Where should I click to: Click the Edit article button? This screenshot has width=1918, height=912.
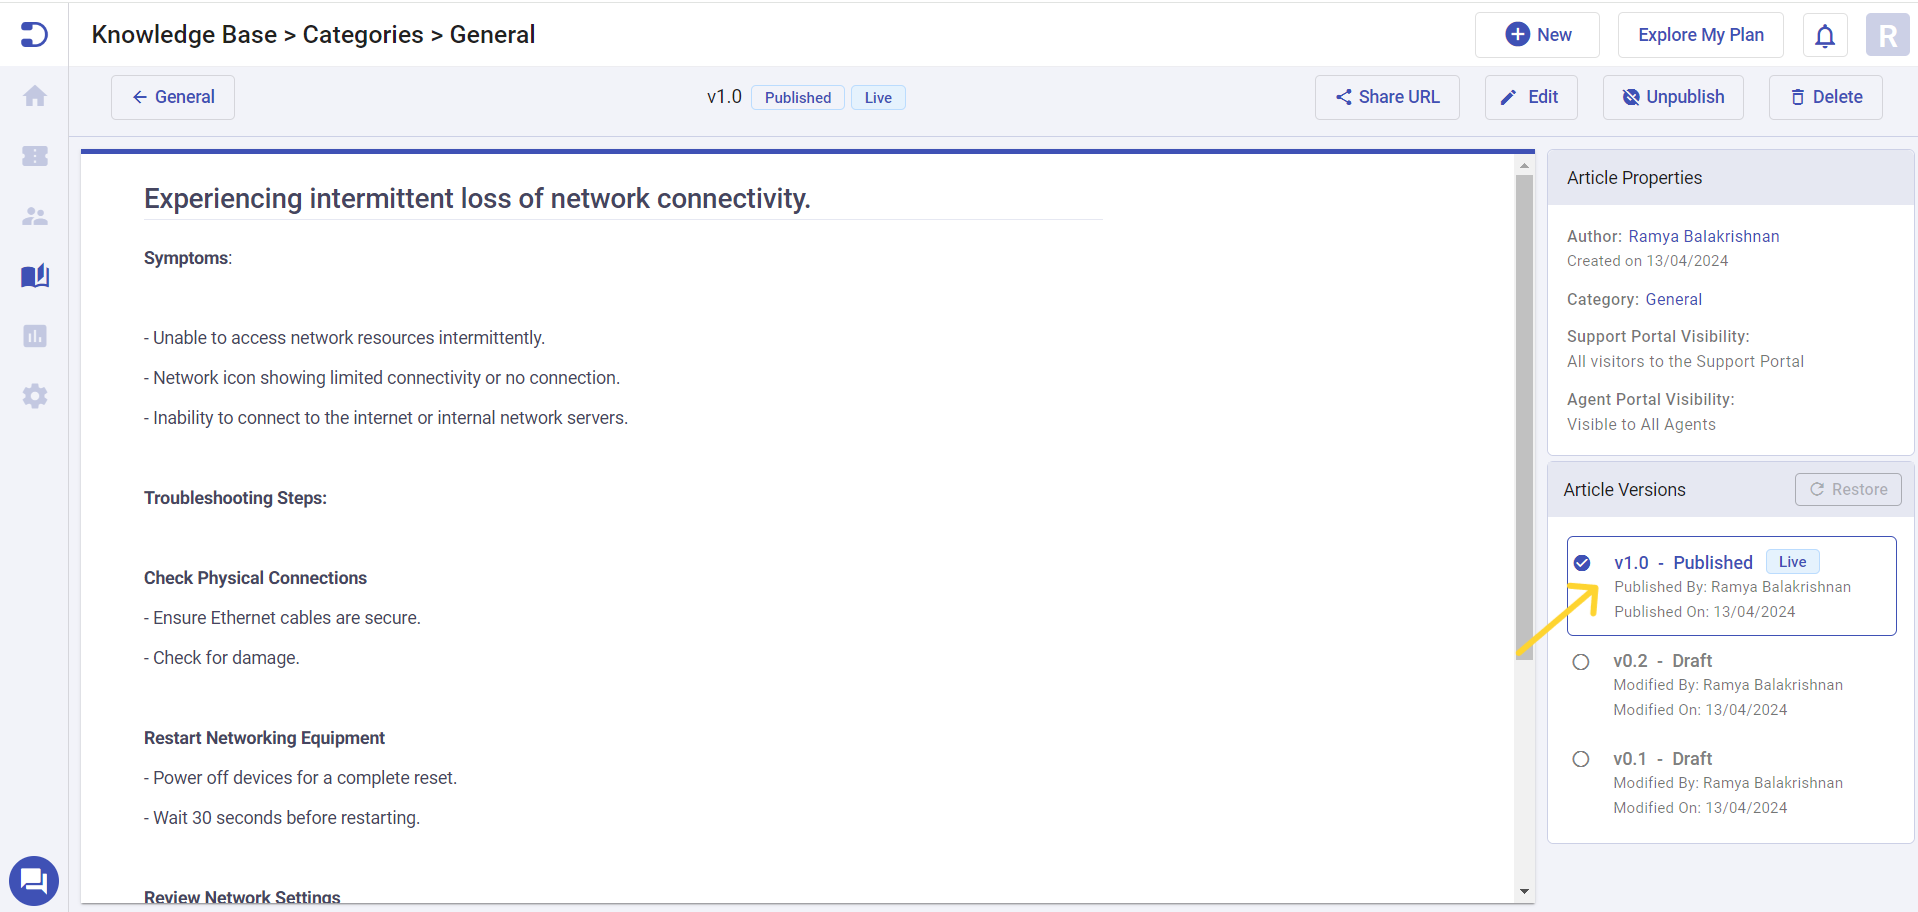(x=1530, y=97)
